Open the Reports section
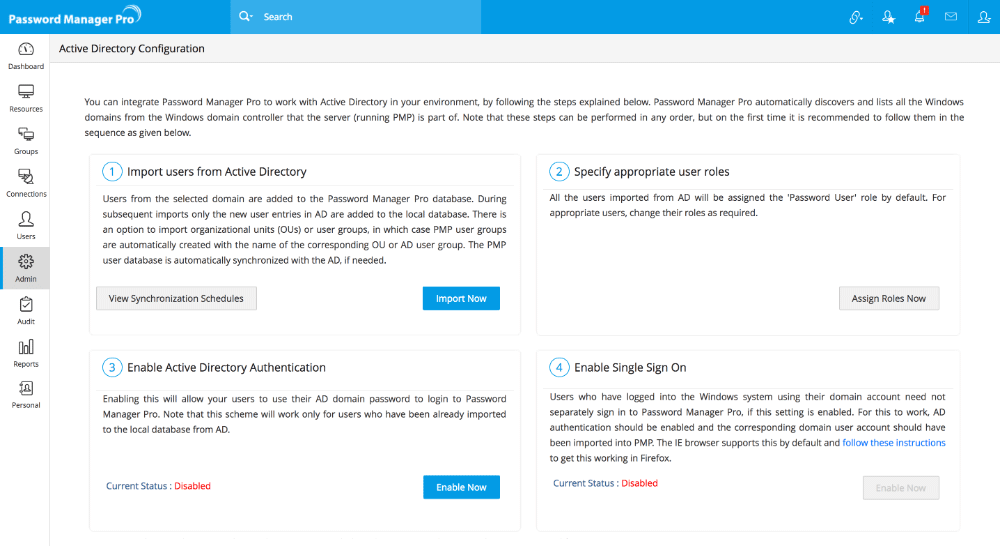The width and height of the screenshot is (1000, 546). pos(25,353)
